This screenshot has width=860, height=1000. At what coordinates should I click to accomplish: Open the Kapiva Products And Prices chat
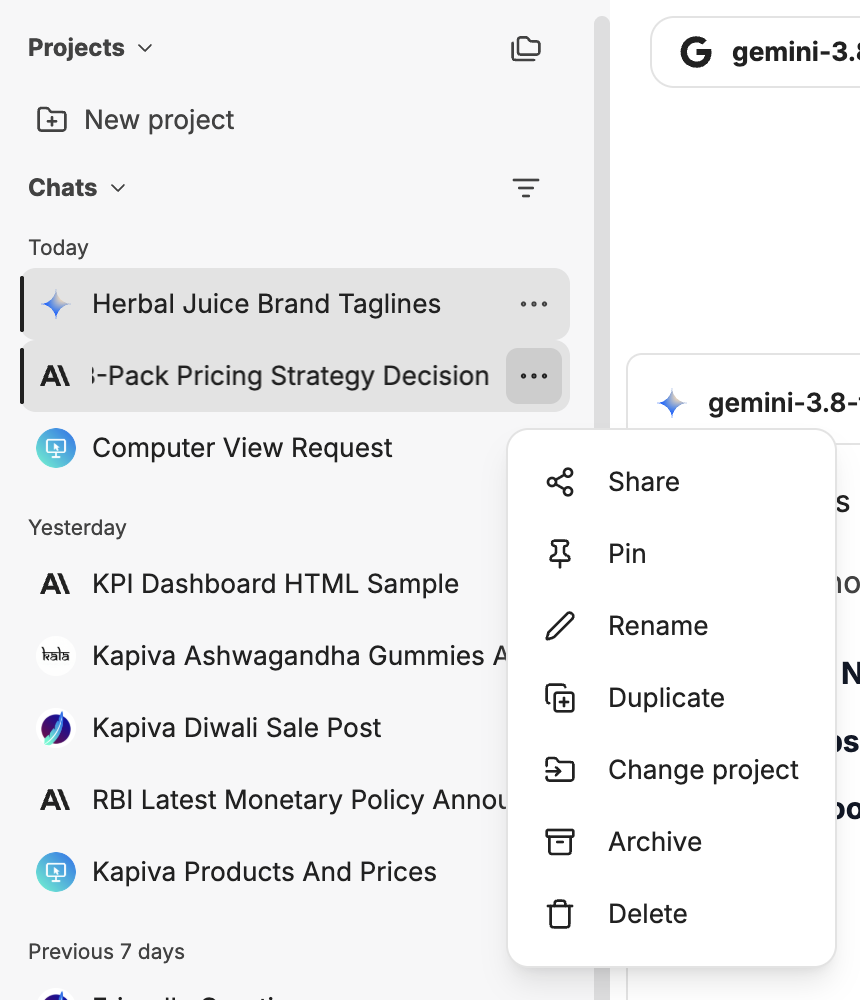264,872
